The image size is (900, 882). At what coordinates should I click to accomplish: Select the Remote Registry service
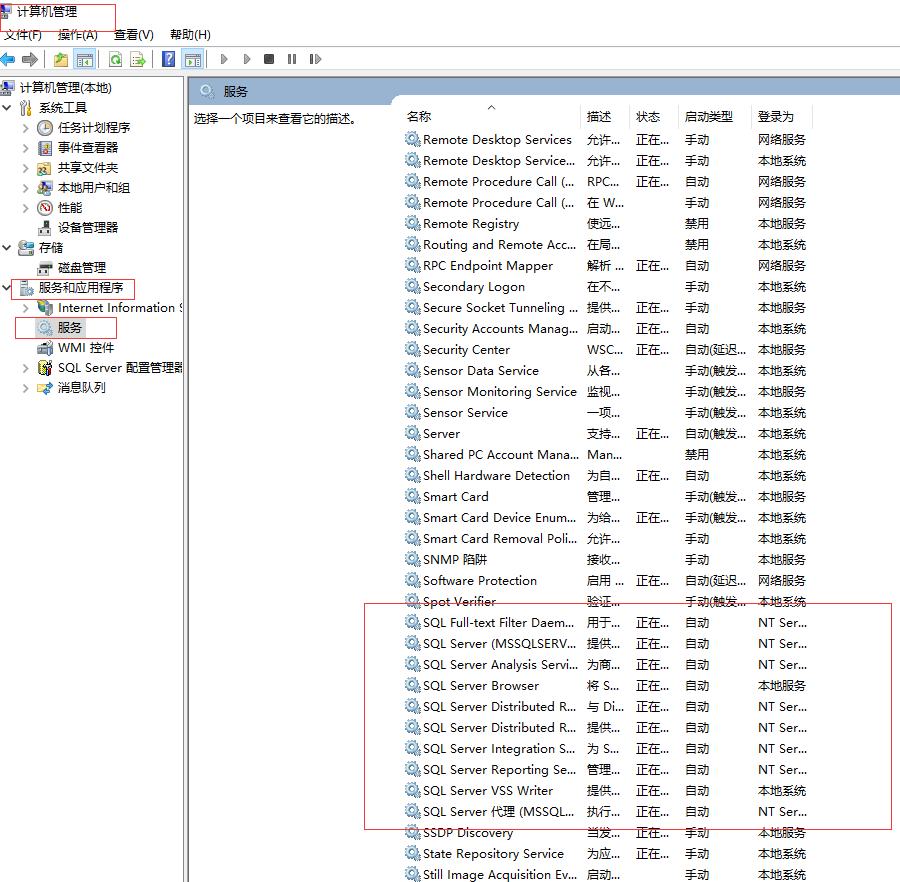pos(606,224)
